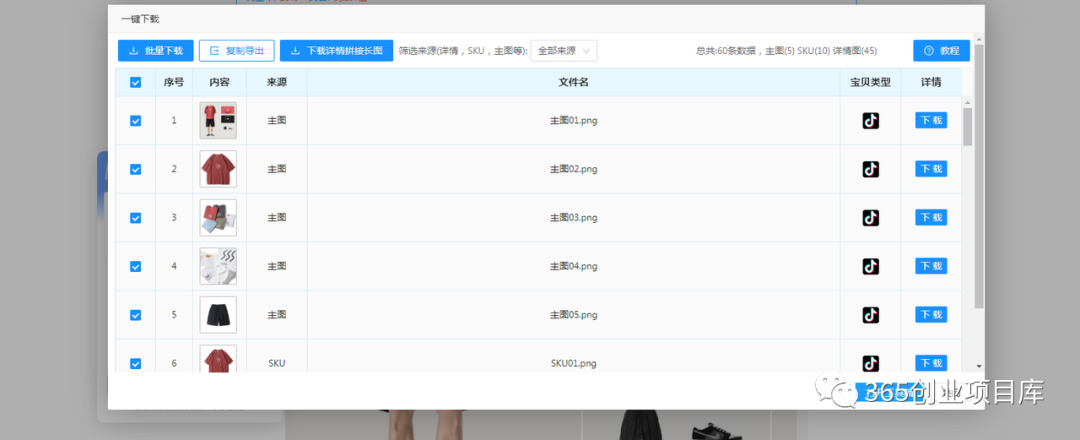Download 主图02.png using its 下载 button

click(x=931, y=169)
